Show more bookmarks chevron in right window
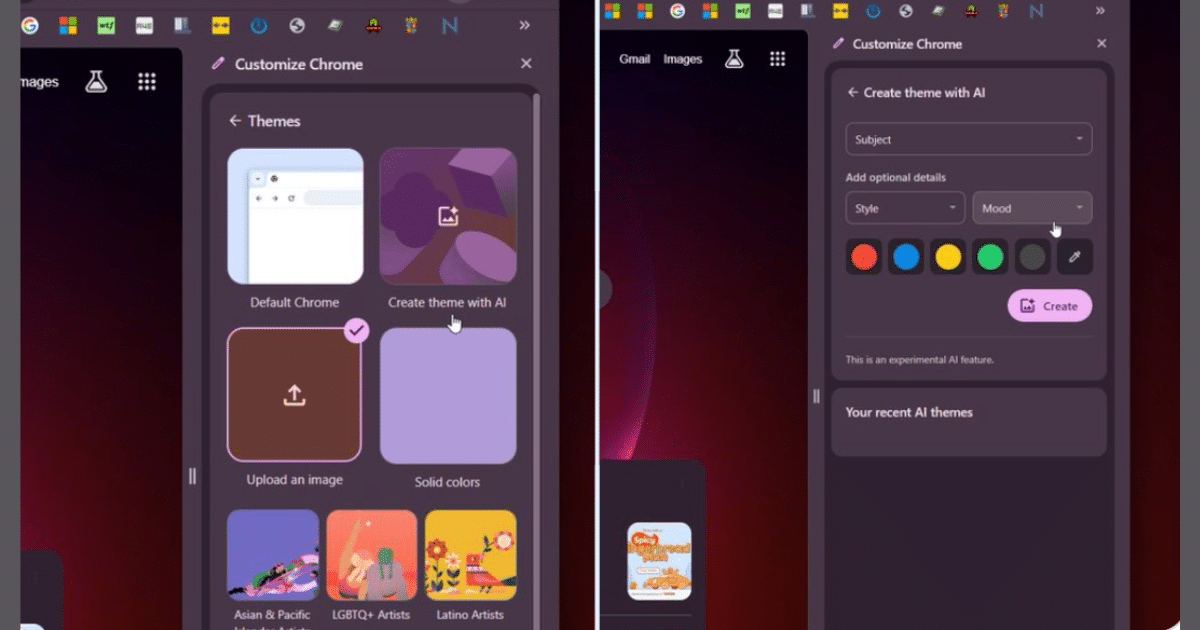Image resolution: width=1200 pixels, height=630 pixels. coord(1100,11)
